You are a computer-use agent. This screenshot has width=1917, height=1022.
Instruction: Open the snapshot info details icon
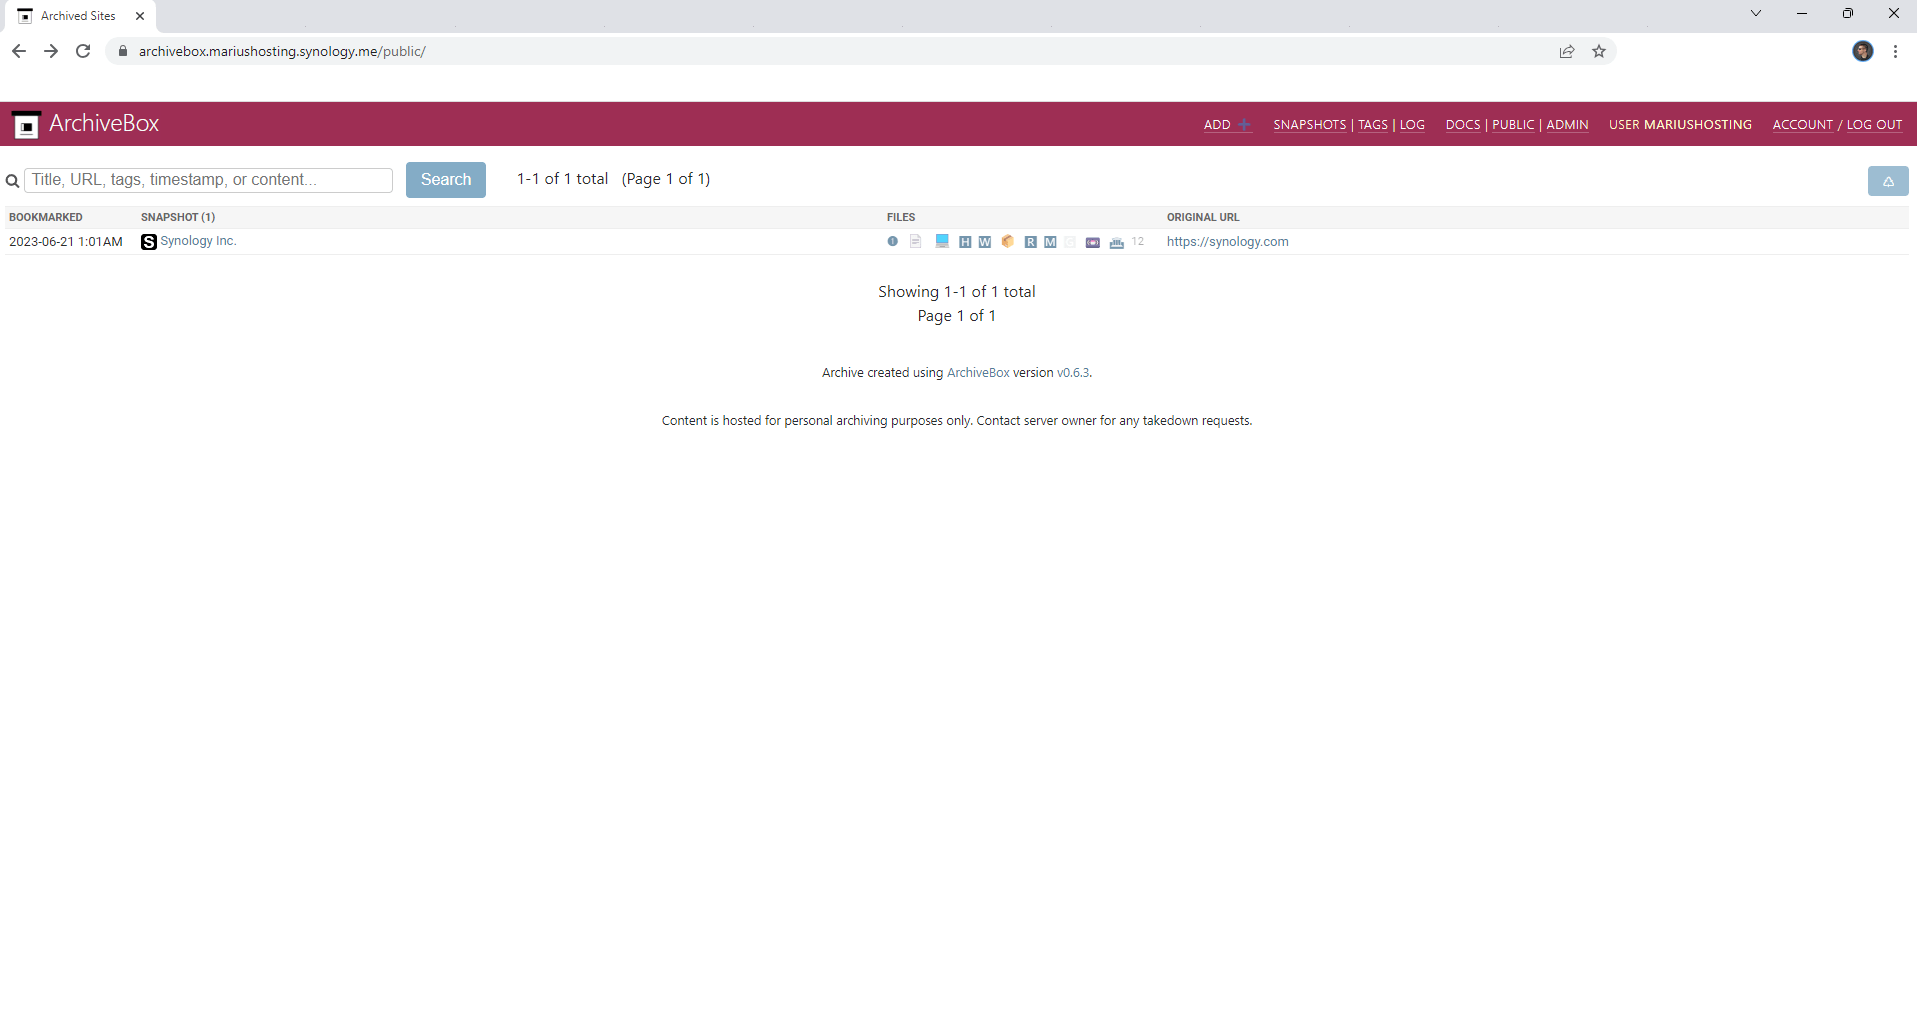(x=892, y=241)
